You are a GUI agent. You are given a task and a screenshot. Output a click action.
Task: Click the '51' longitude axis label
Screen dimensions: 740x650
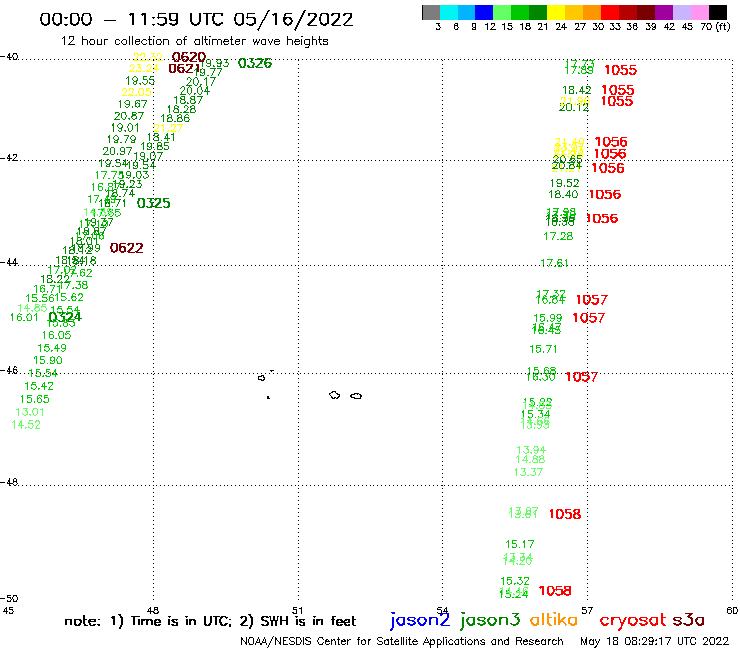[297, 611]
